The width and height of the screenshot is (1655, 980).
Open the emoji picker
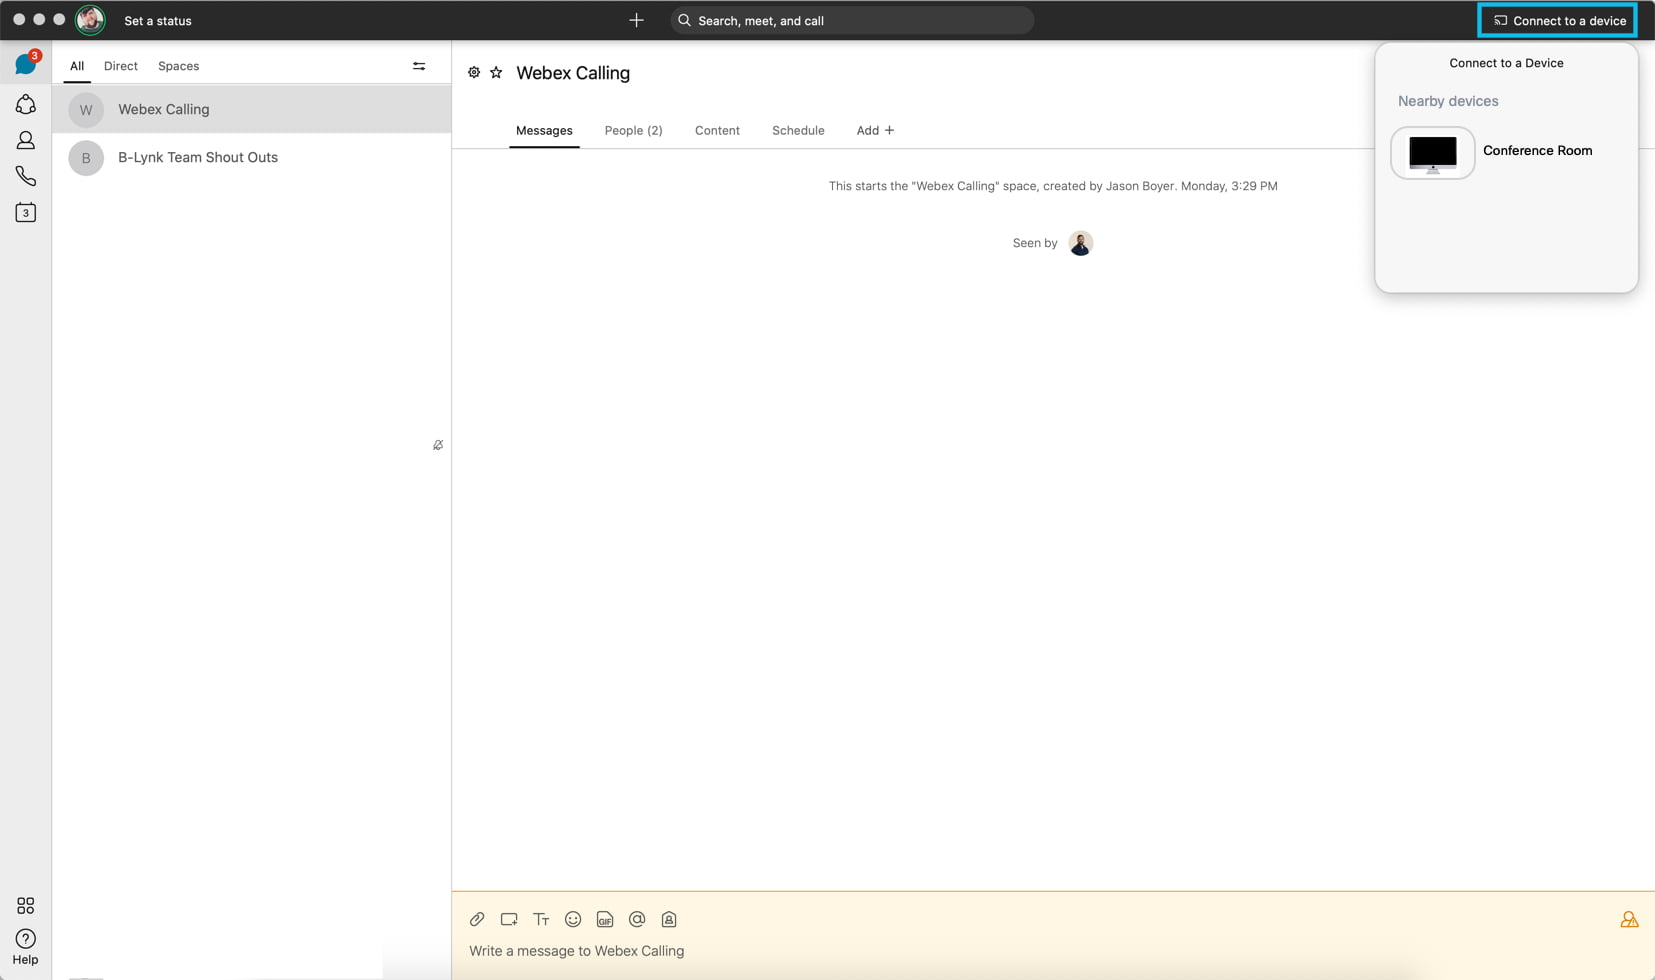pos(573,919)
